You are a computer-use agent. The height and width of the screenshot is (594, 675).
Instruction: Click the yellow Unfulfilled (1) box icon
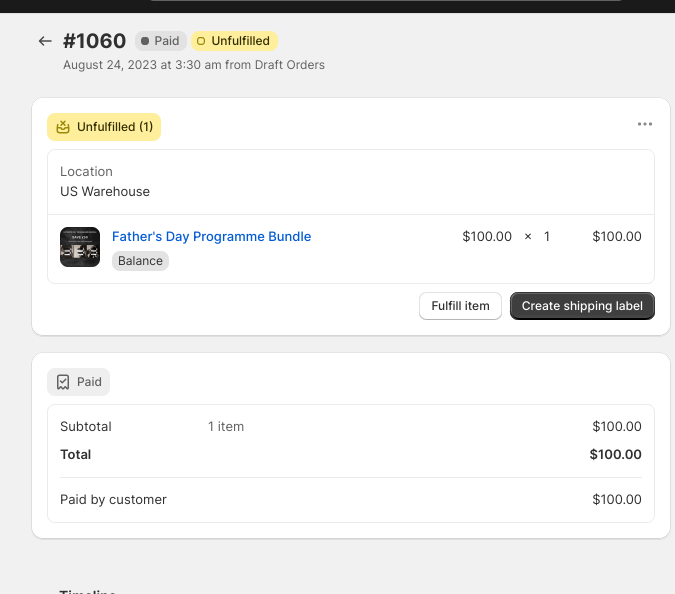[63, 127]
